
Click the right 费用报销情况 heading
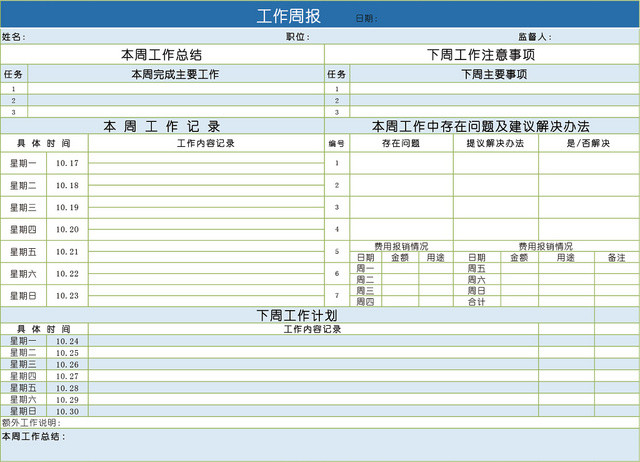[545, 246]
